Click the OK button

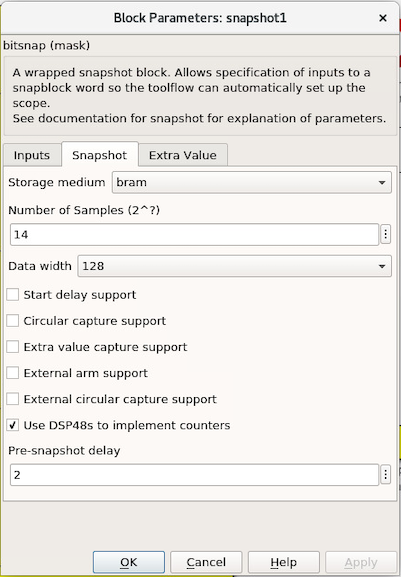tap(129, 562)
